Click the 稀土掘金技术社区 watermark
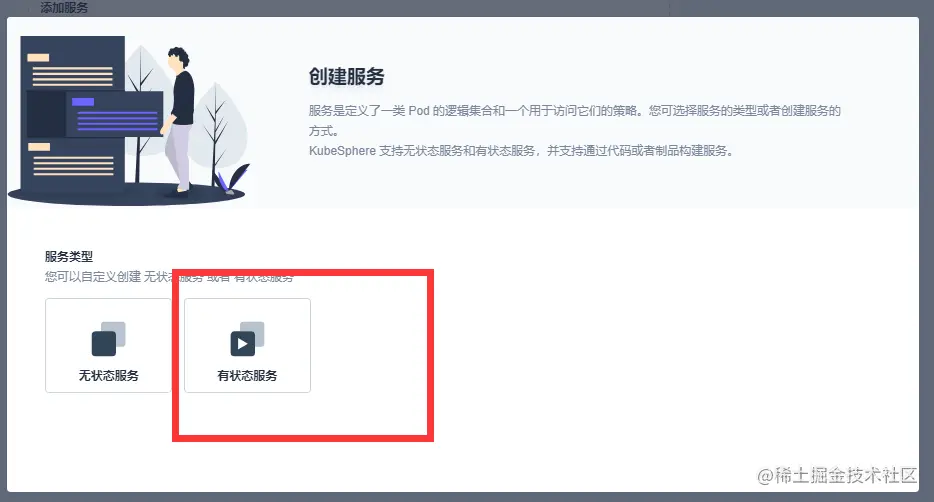 pyautogui.click(x=837, y=475)
